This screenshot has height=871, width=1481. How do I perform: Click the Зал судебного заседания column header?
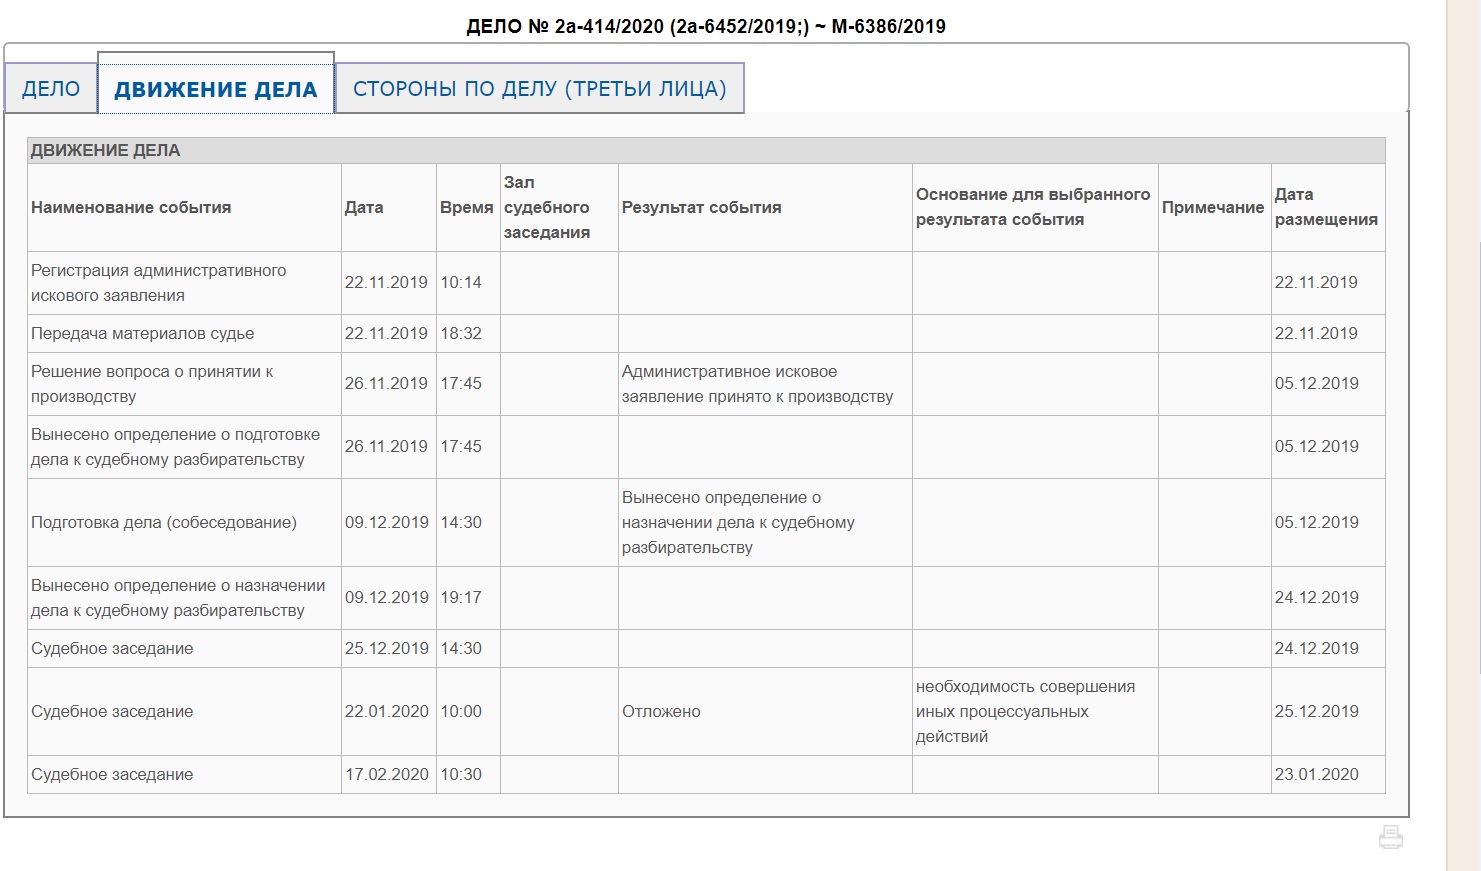click(546, 207)
